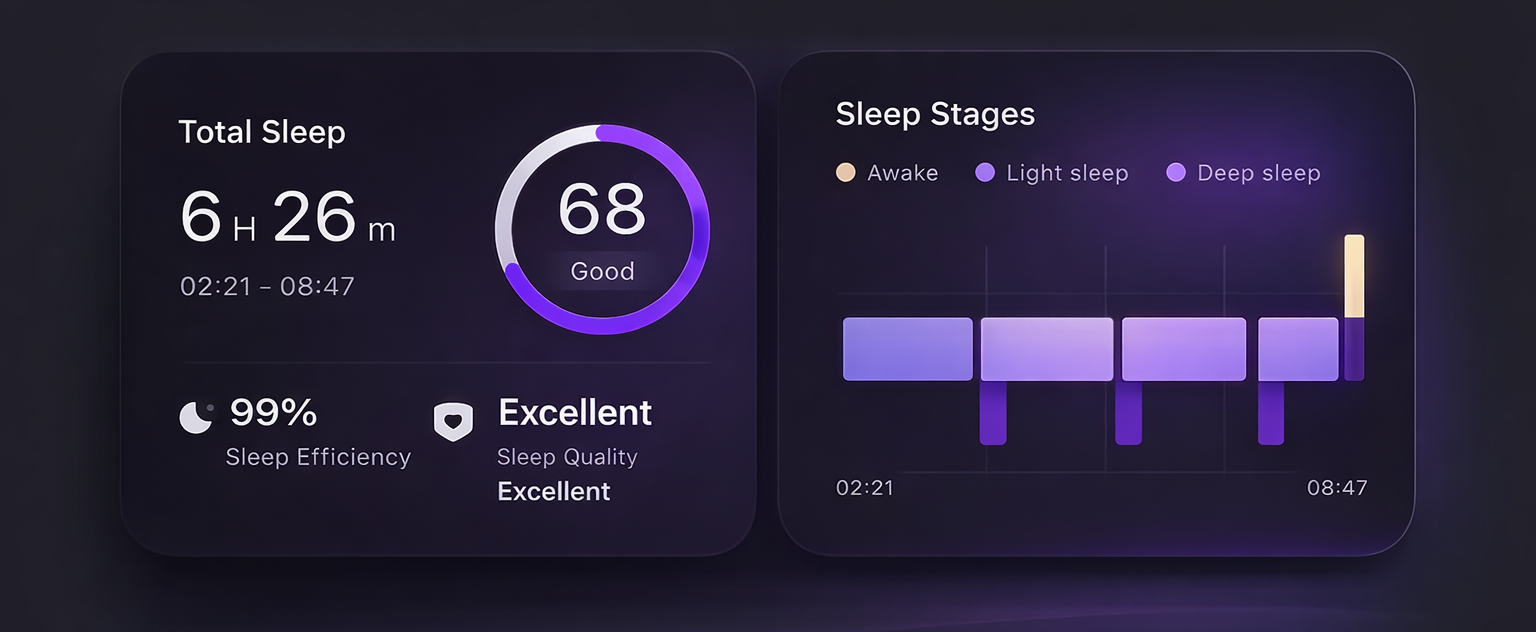1536x632 pixels.
Task: Click the Awake legend color dot
Action: coord(846,173)
